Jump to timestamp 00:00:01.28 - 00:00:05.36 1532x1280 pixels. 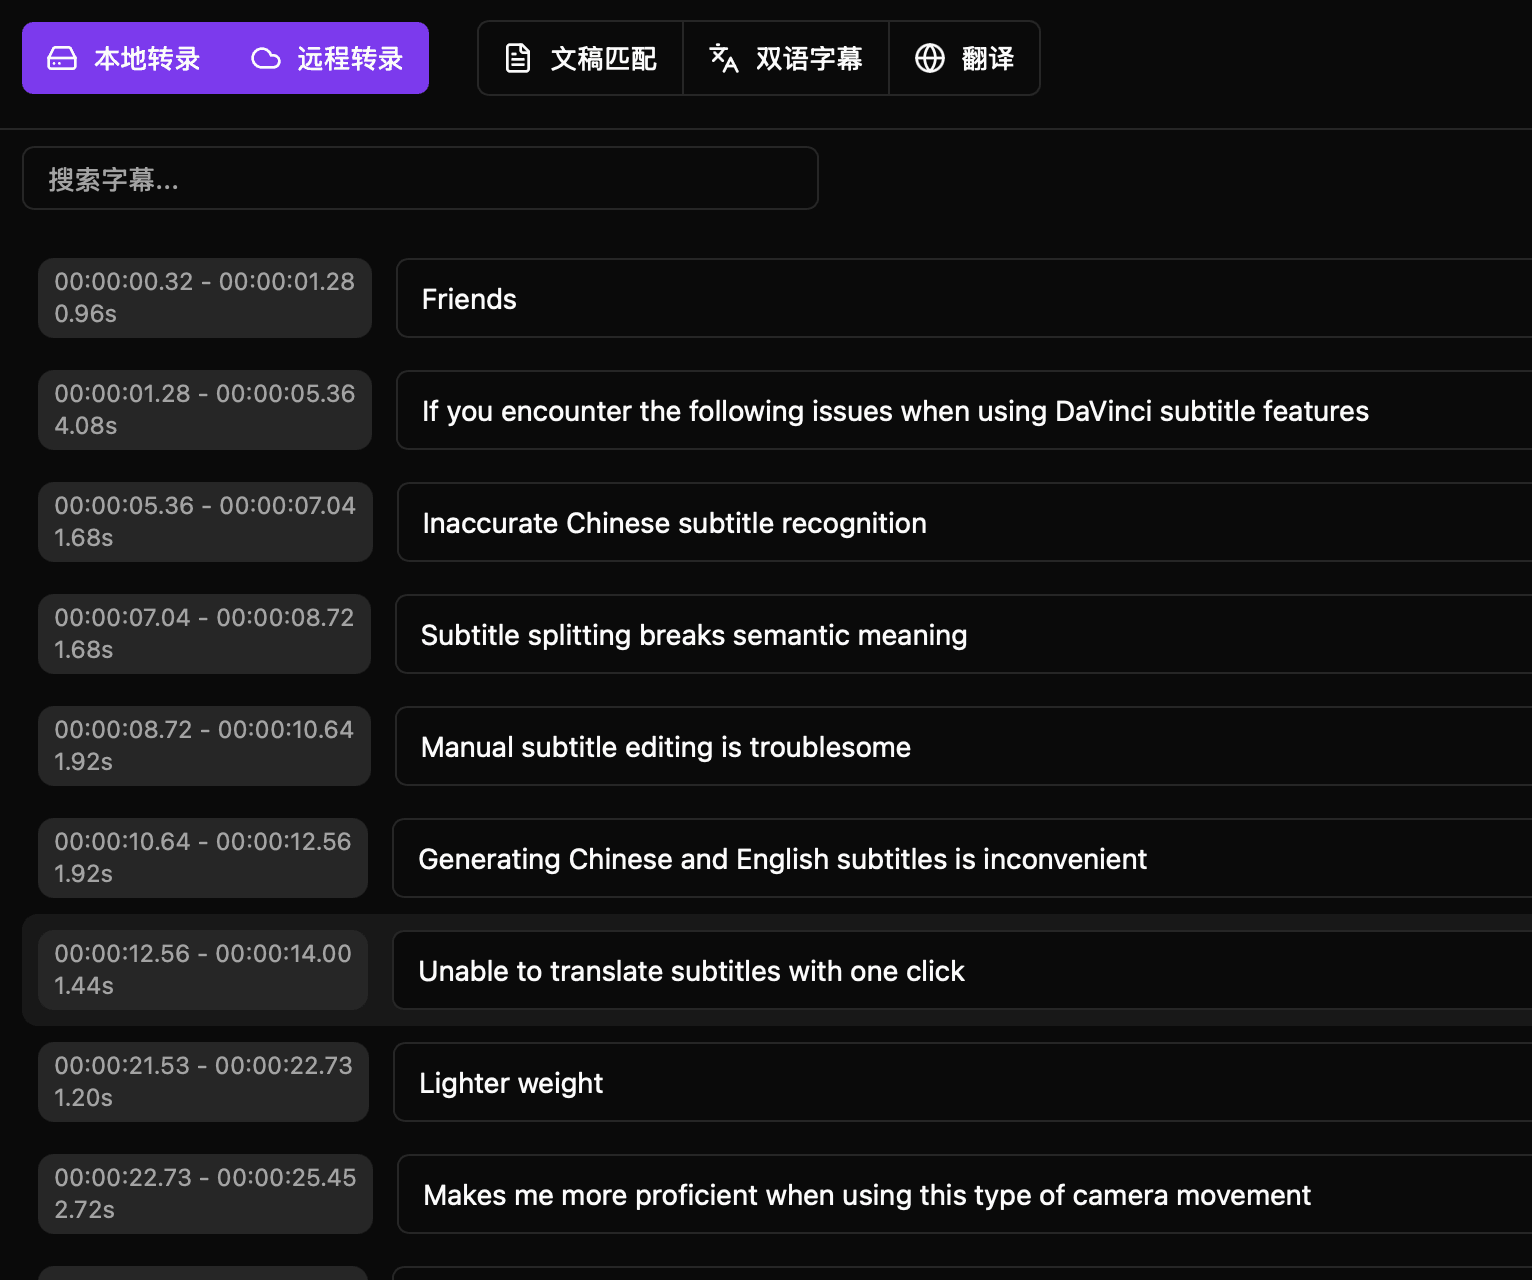[205, 410]
